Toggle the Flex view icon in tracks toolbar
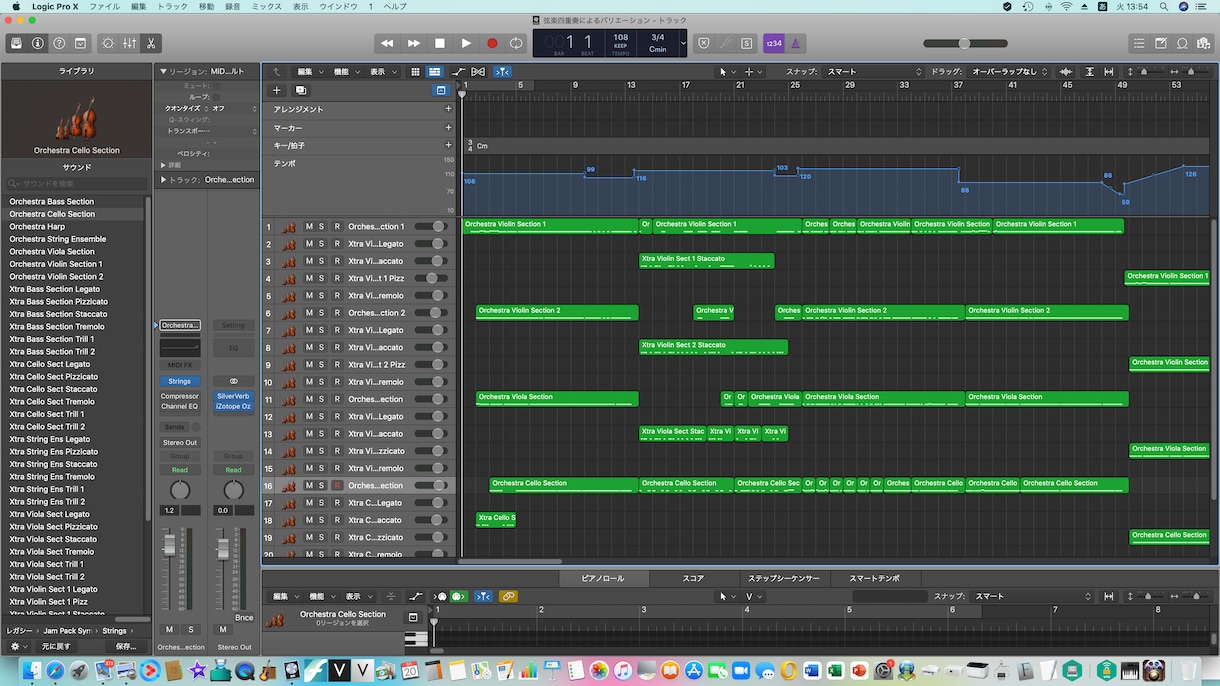The image size is (1220, 686). coord(478,72)
